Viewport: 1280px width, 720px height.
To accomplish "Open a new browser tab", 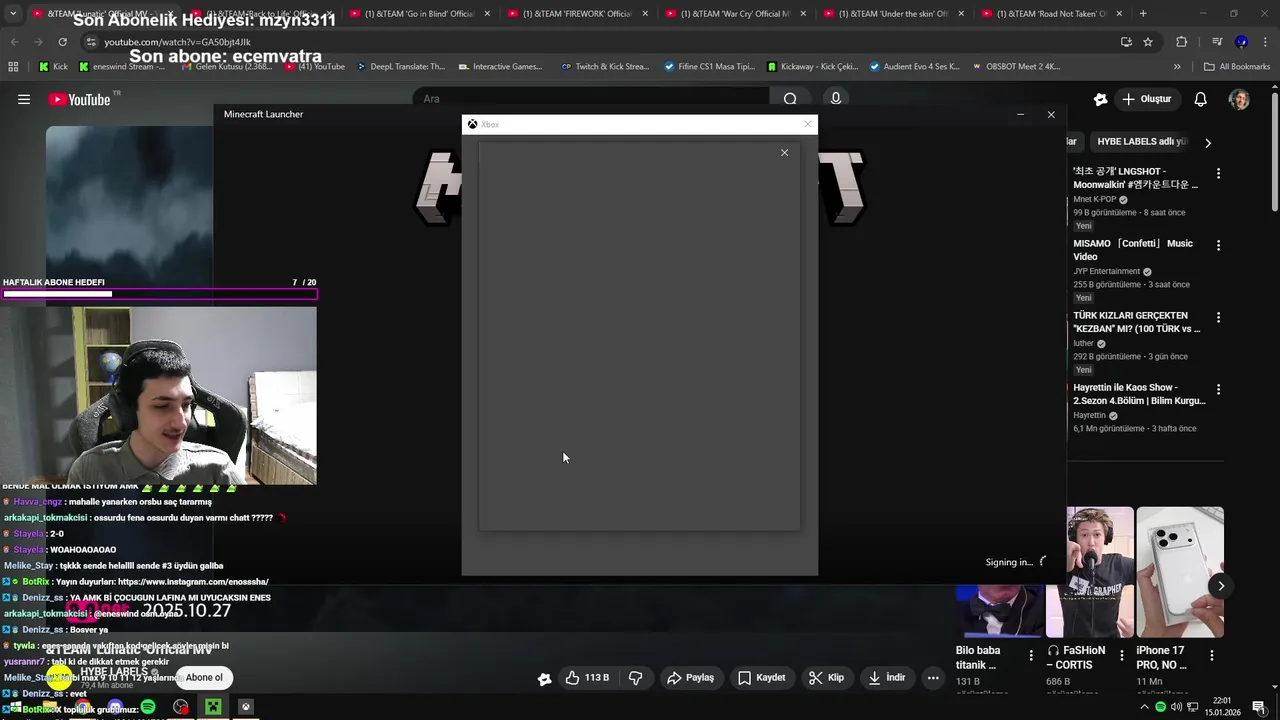I will [1143, 14].
